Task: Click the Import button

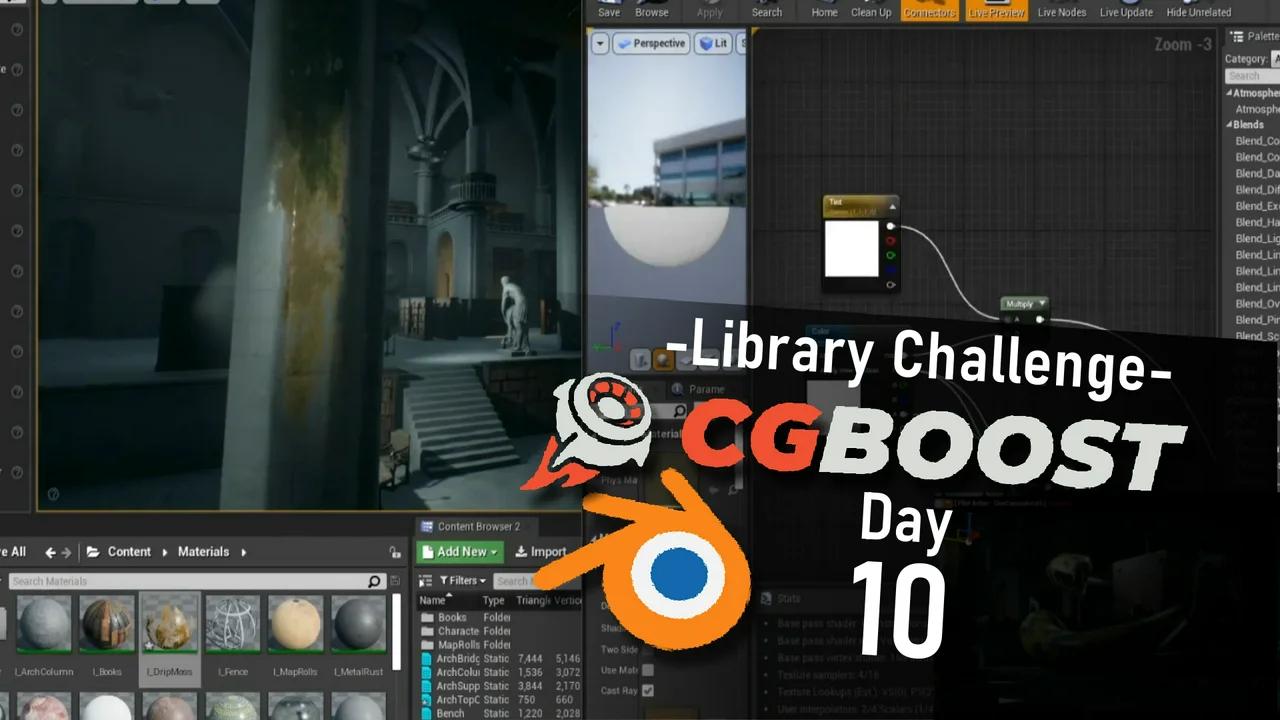Action: [x=541, y=551]
